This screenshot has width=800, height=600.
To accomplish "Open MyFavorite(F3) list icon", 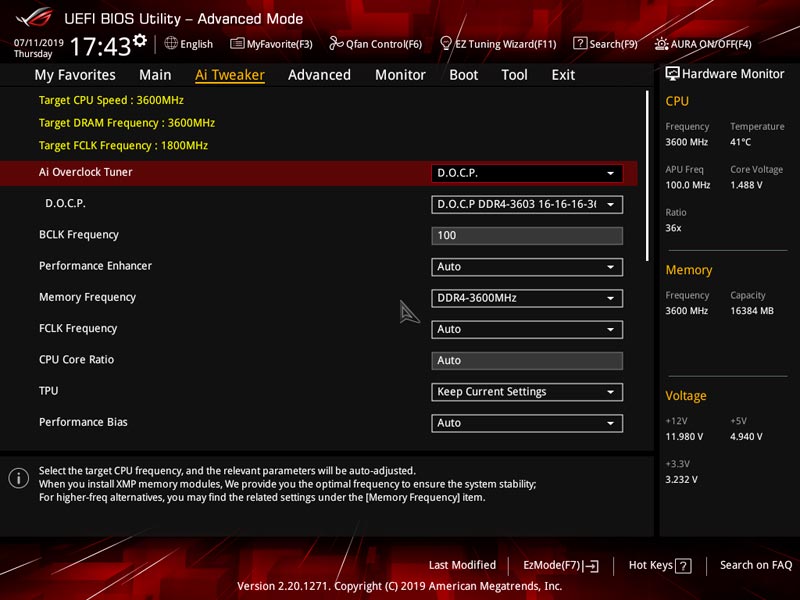I will click(237, 43).
